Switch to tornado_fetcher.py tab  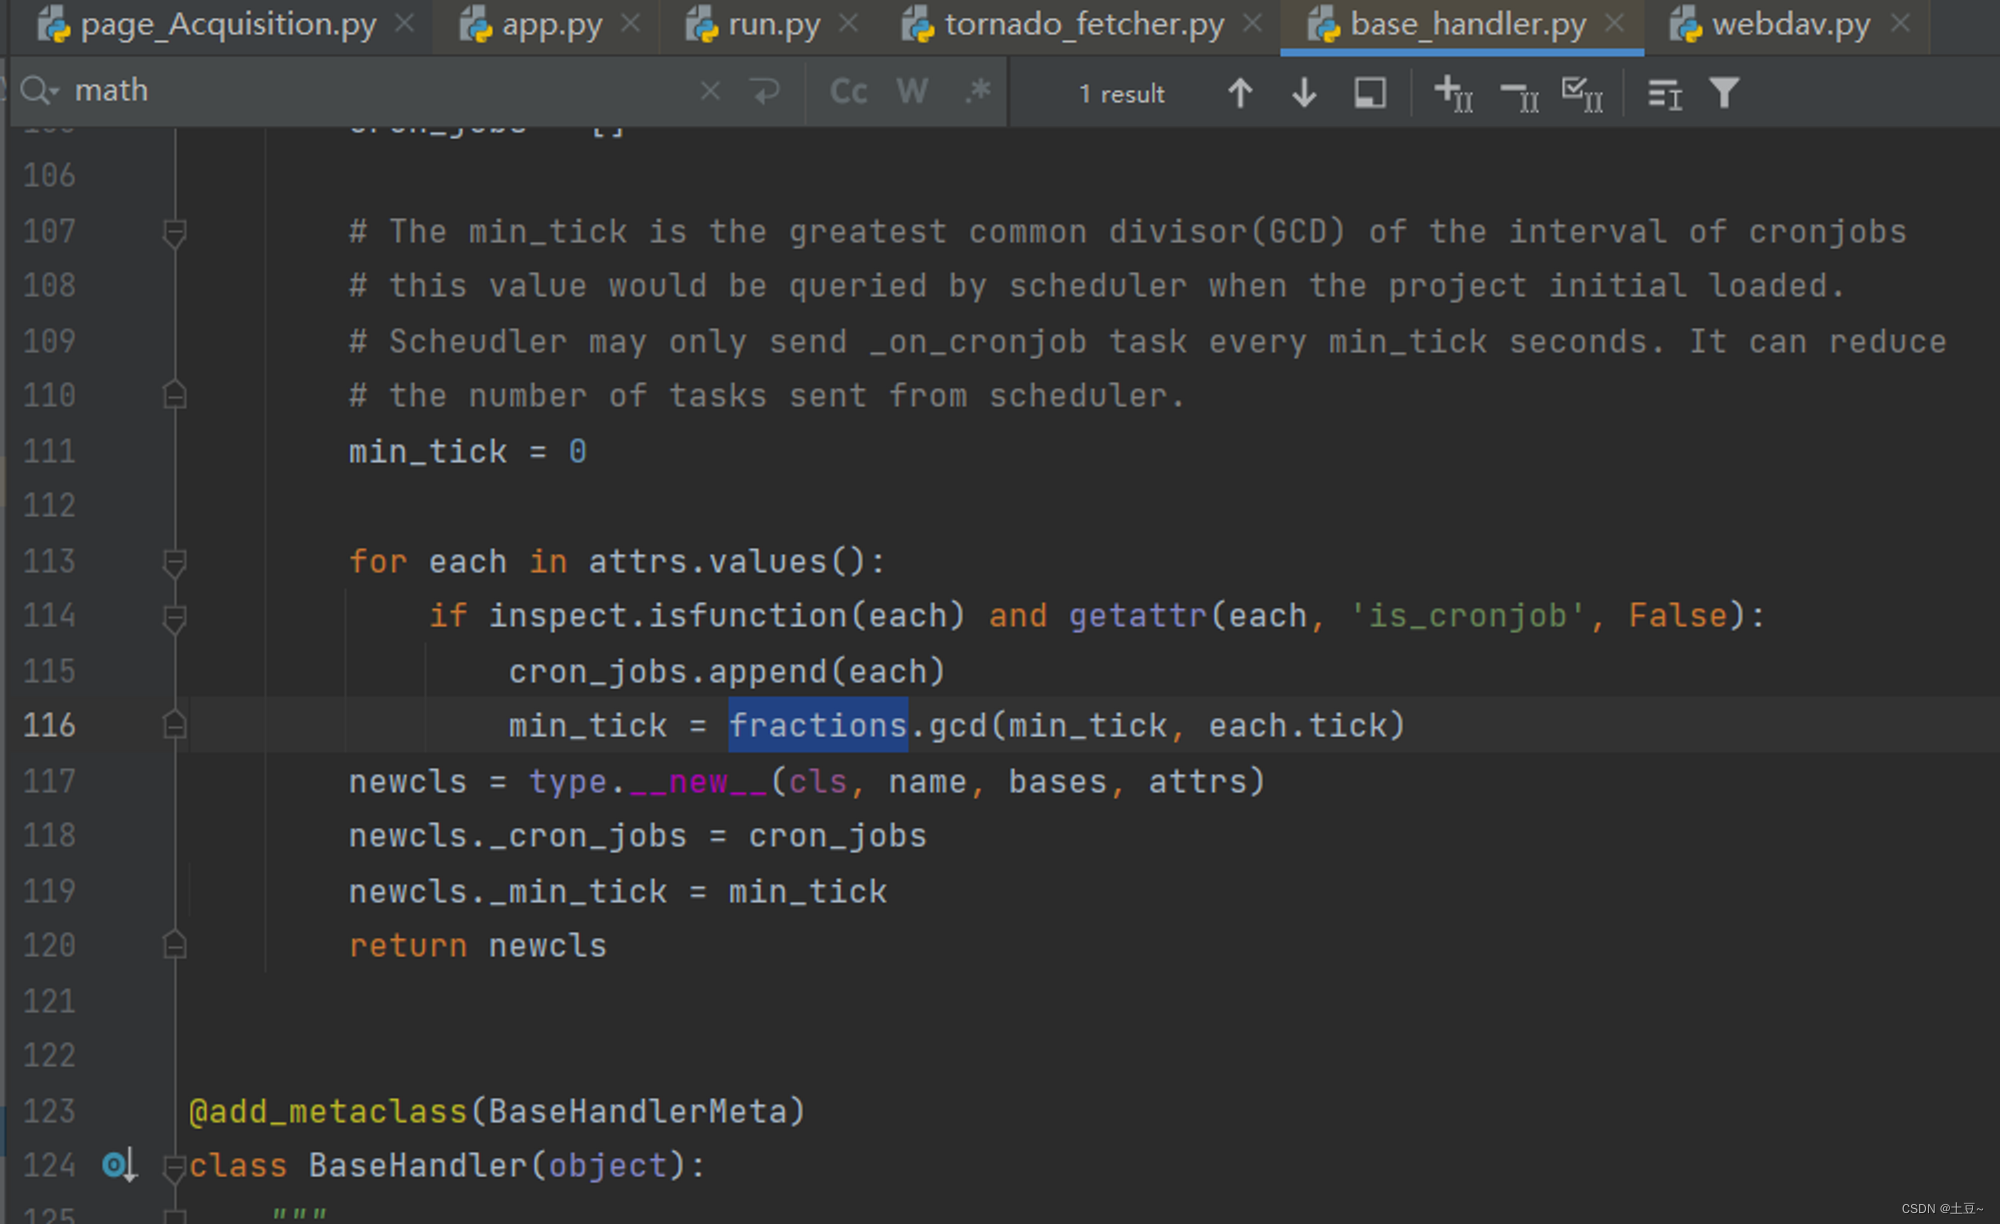(1083, 24)
